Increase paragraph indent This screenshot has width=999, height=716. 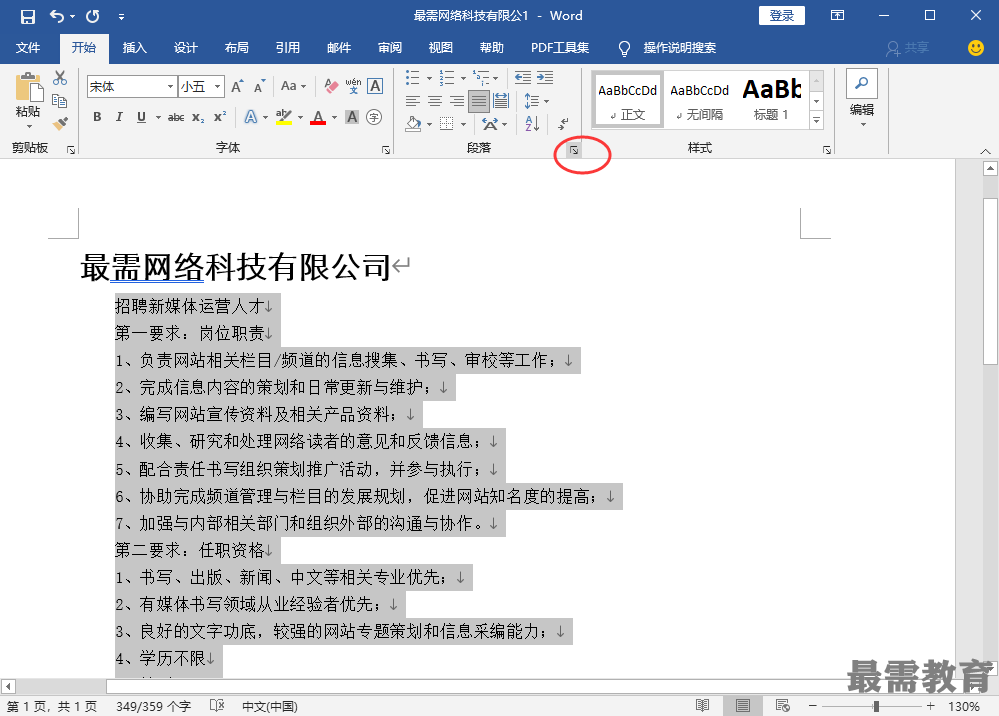coord(545,78)
